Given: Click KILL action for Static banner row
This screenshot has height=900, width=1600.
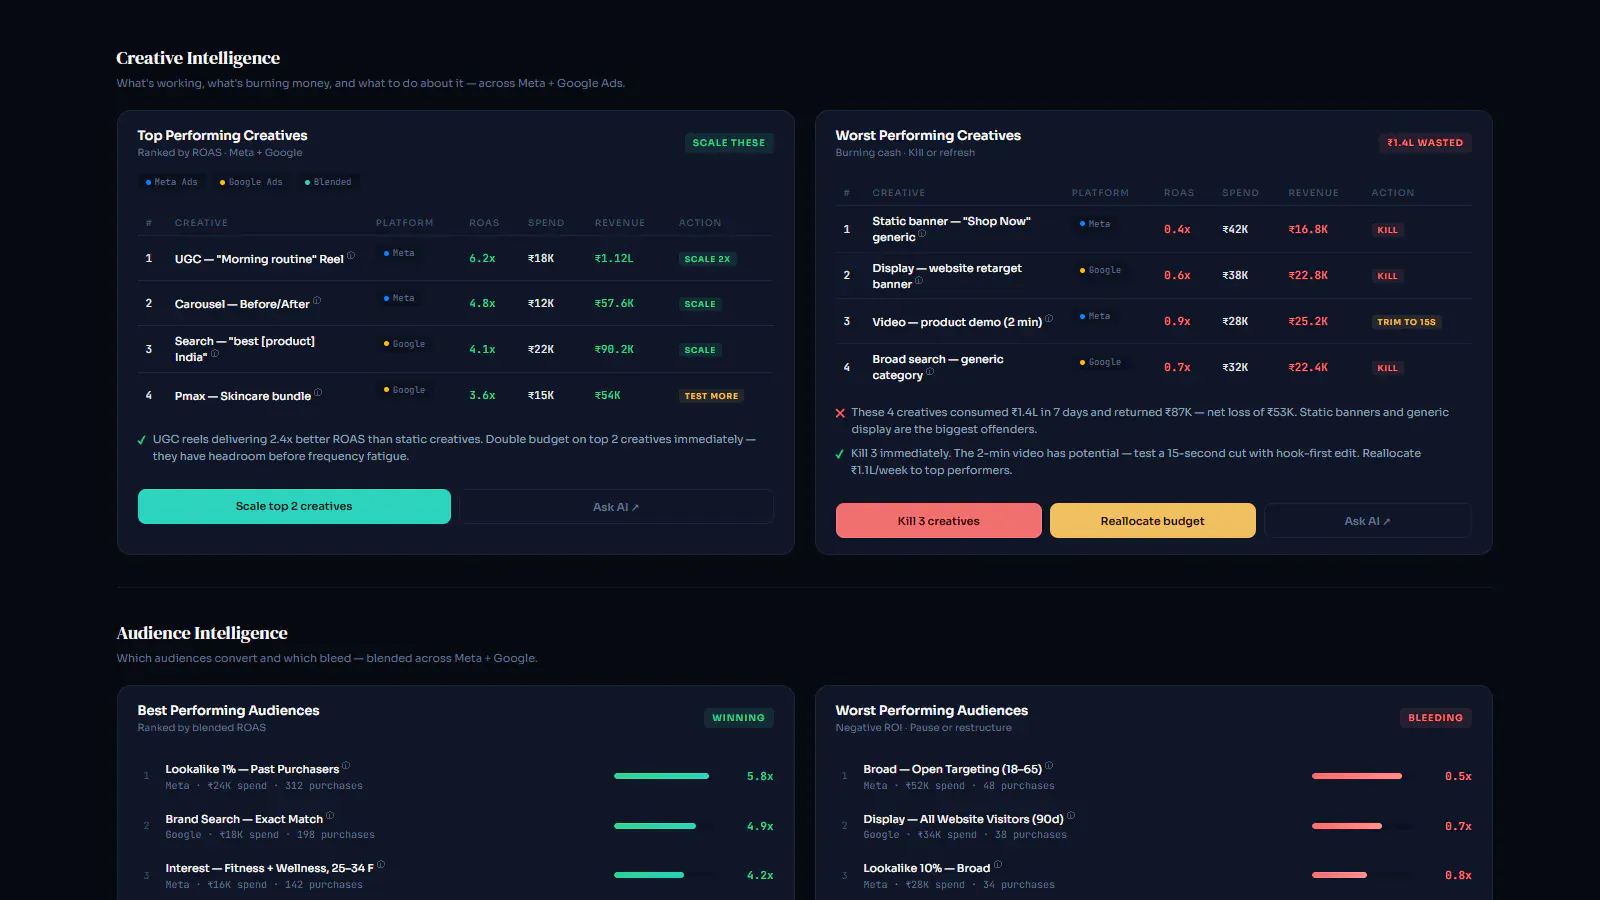Looking at the screenshot, I should [x=1387, y=230].
